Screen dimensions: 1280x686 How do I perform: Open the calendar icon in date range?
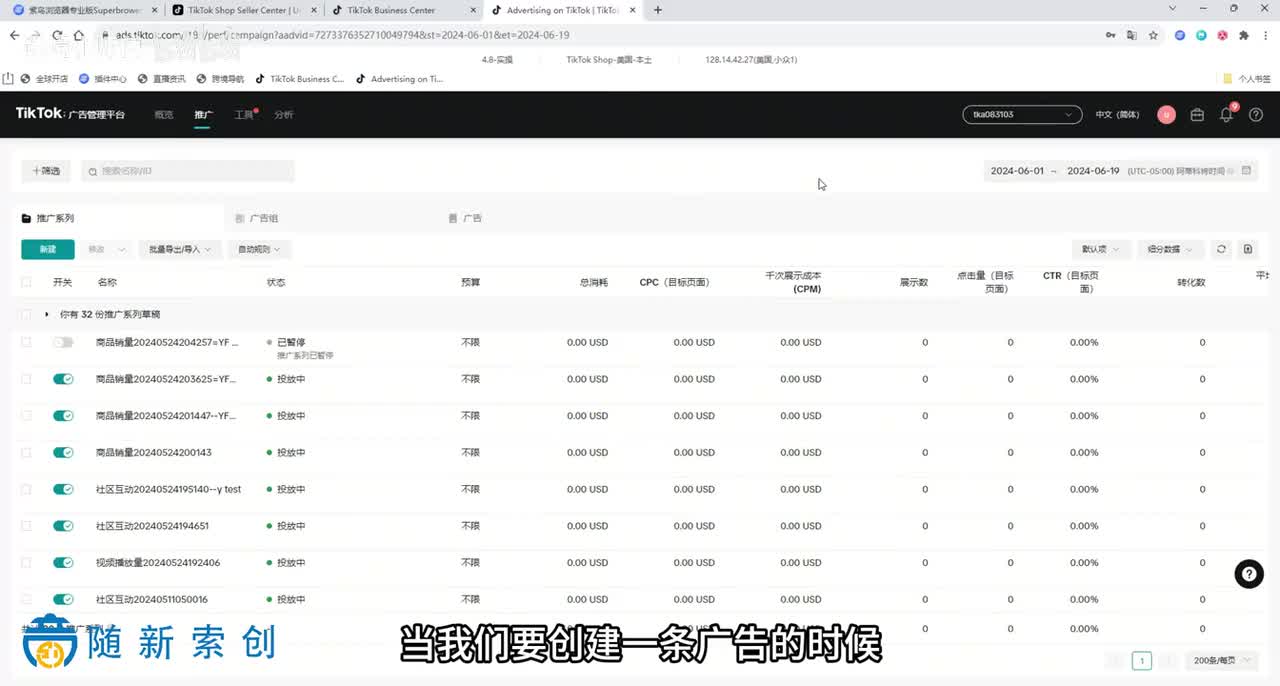(1246, 171)
